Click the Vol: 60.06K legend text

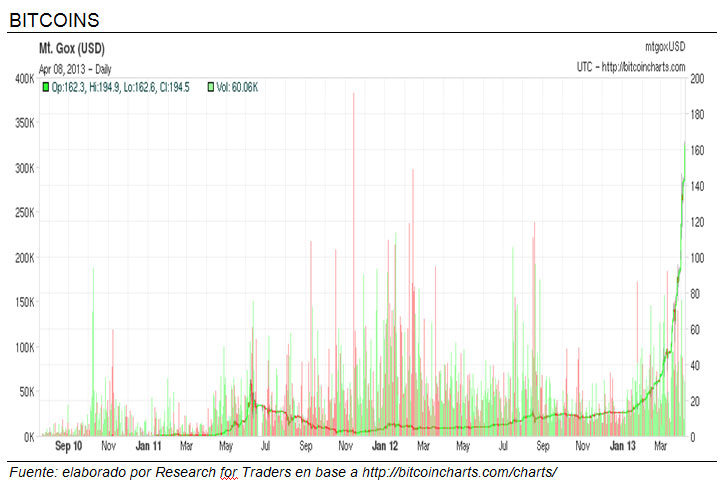click(x=237, y=87)
